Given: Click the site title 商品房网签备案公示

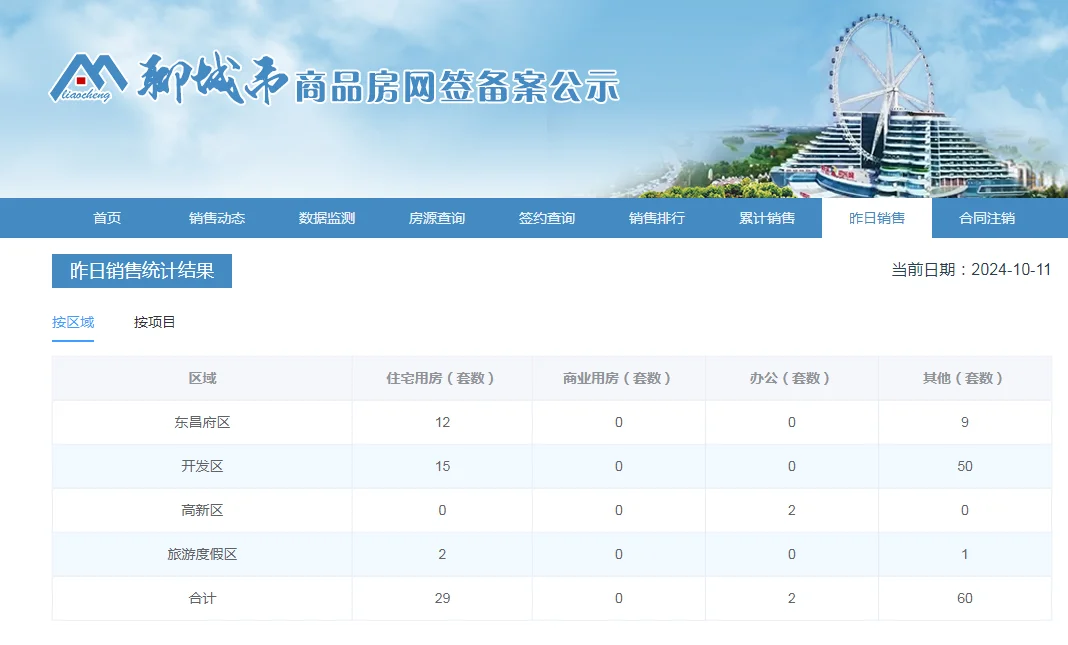Looking at the screenshot, I should [457, 88].
